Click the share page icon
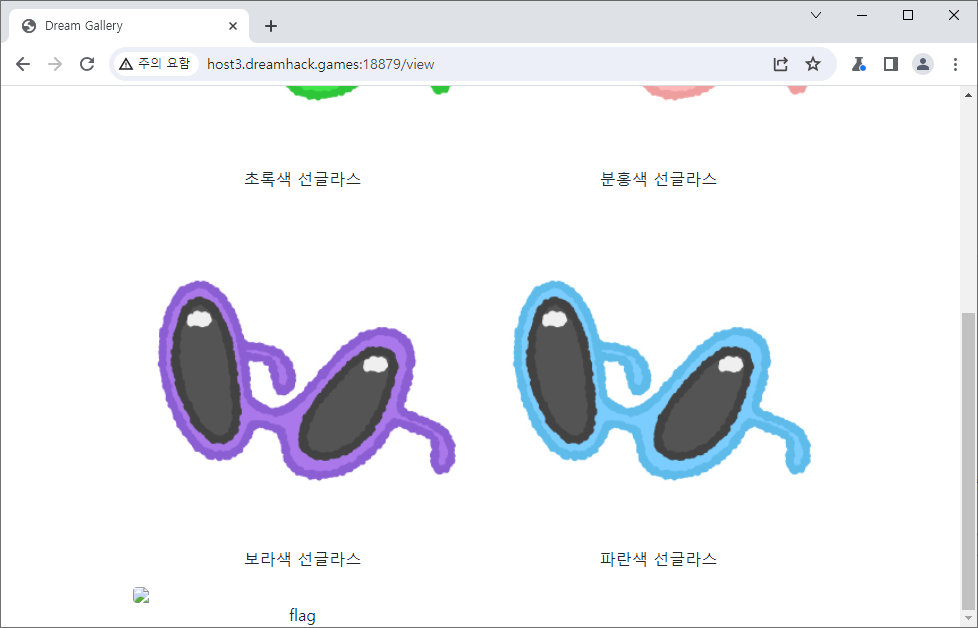Image resolution: width=978 pixels, height=628 pixels. coord(780,64)
